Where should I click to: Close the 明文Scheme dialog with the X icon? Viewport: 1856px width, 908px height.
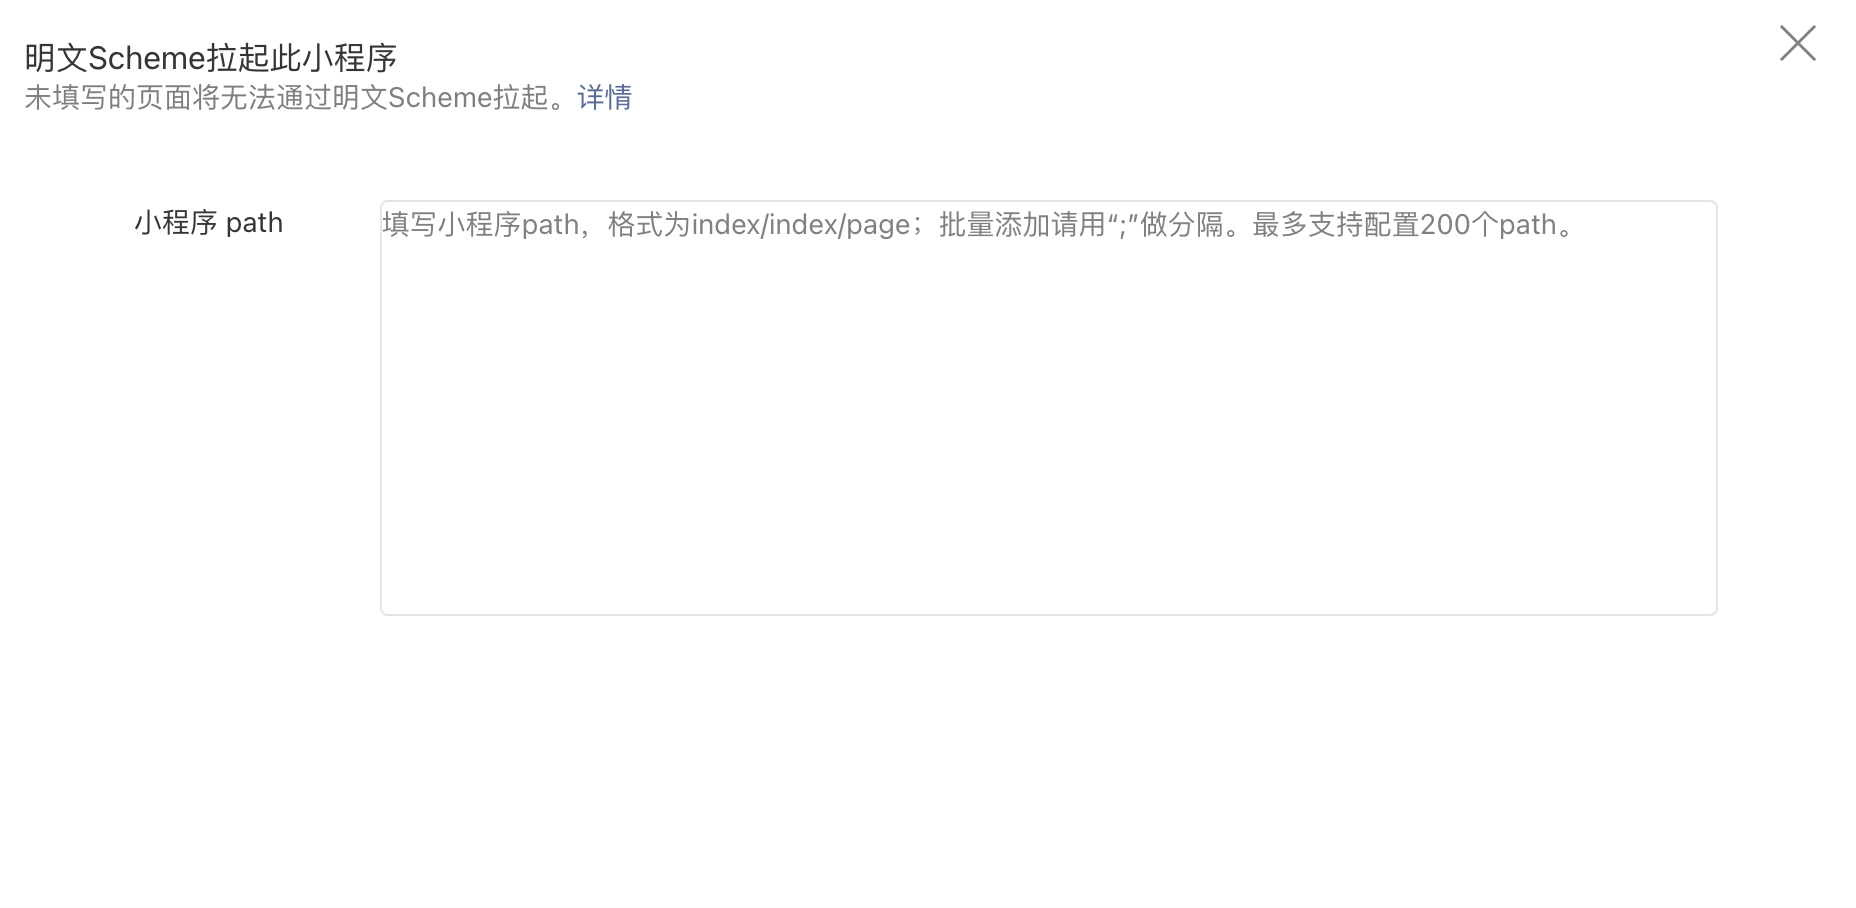coord(1797,43)
